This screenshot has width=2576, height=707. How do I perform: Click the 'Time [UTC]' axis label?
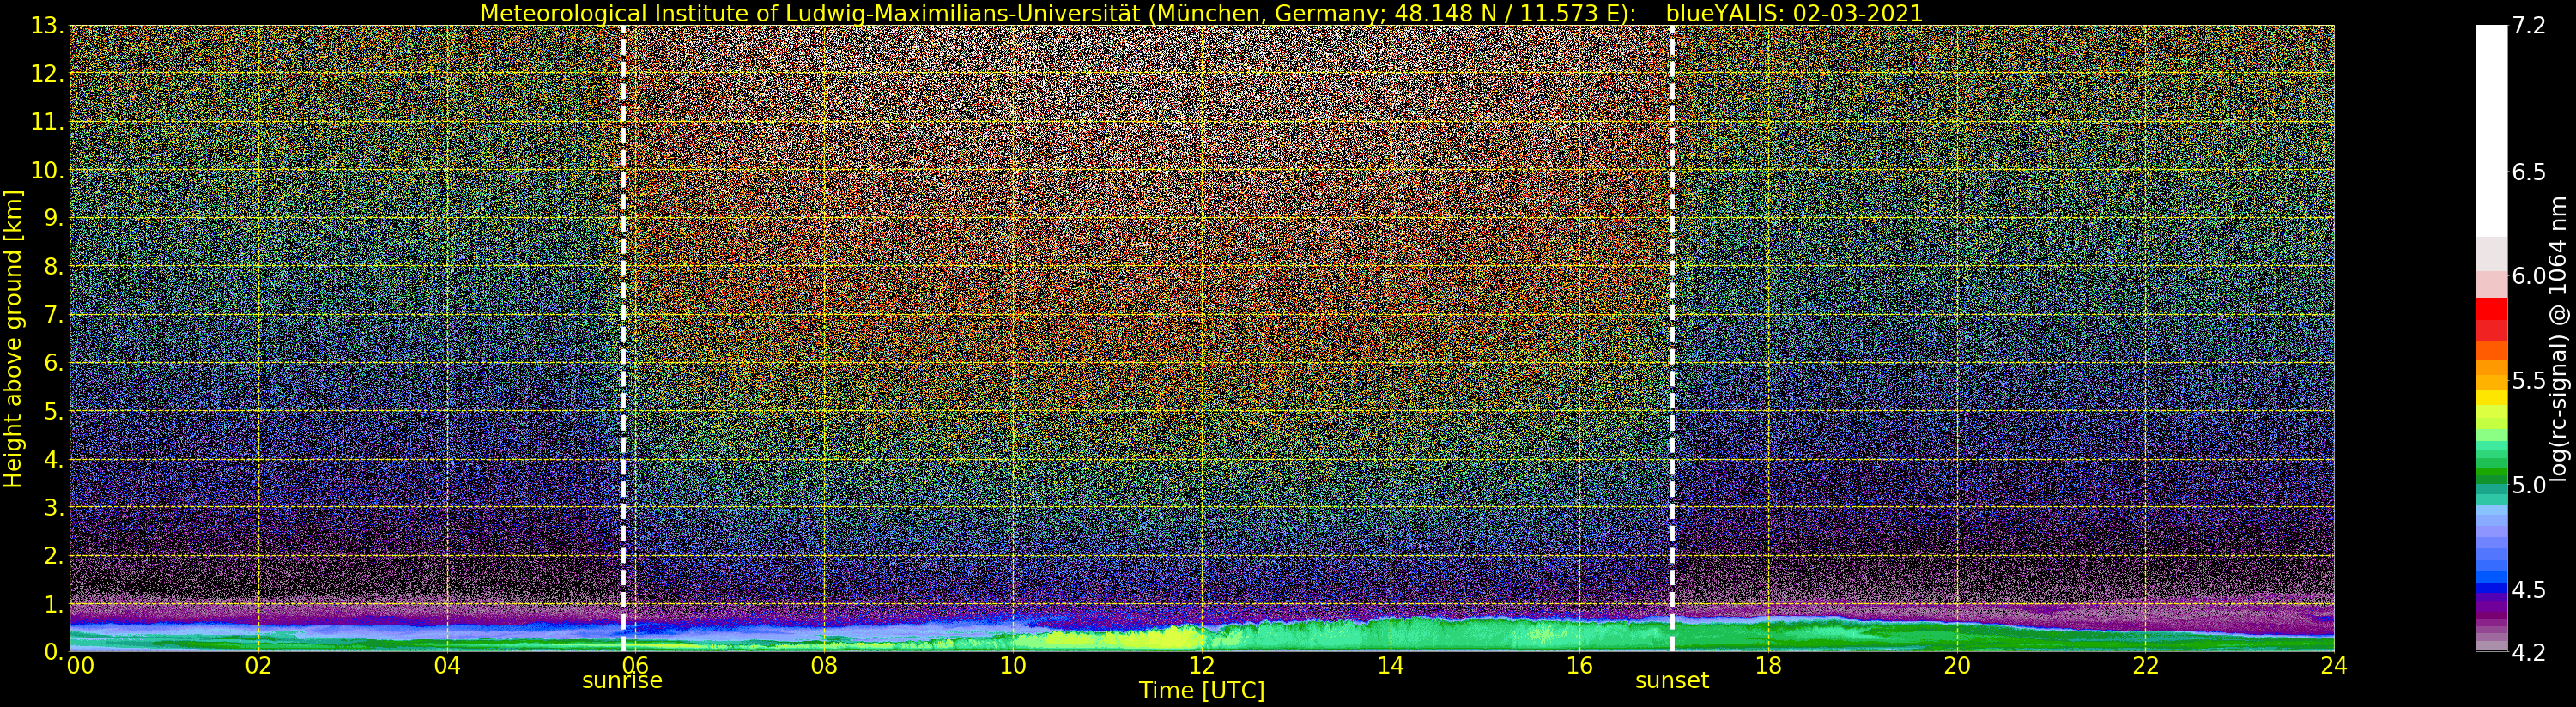pos(1202,691)
